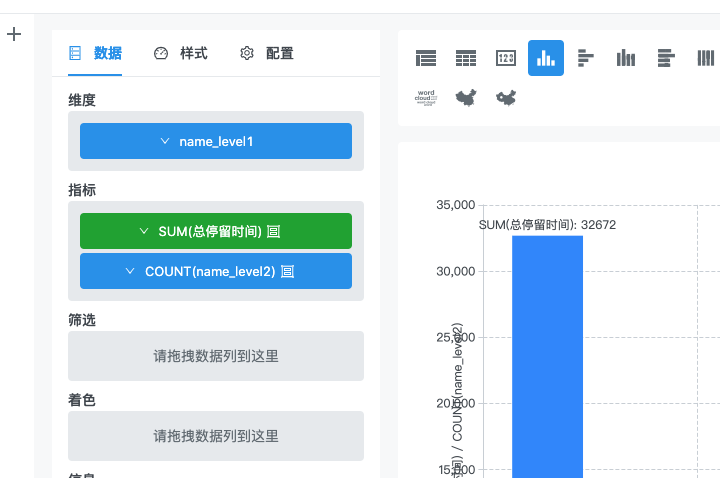
Task: Expand the SUM(总停留时间) metric dropdown
Action: [x=216, y=231]
